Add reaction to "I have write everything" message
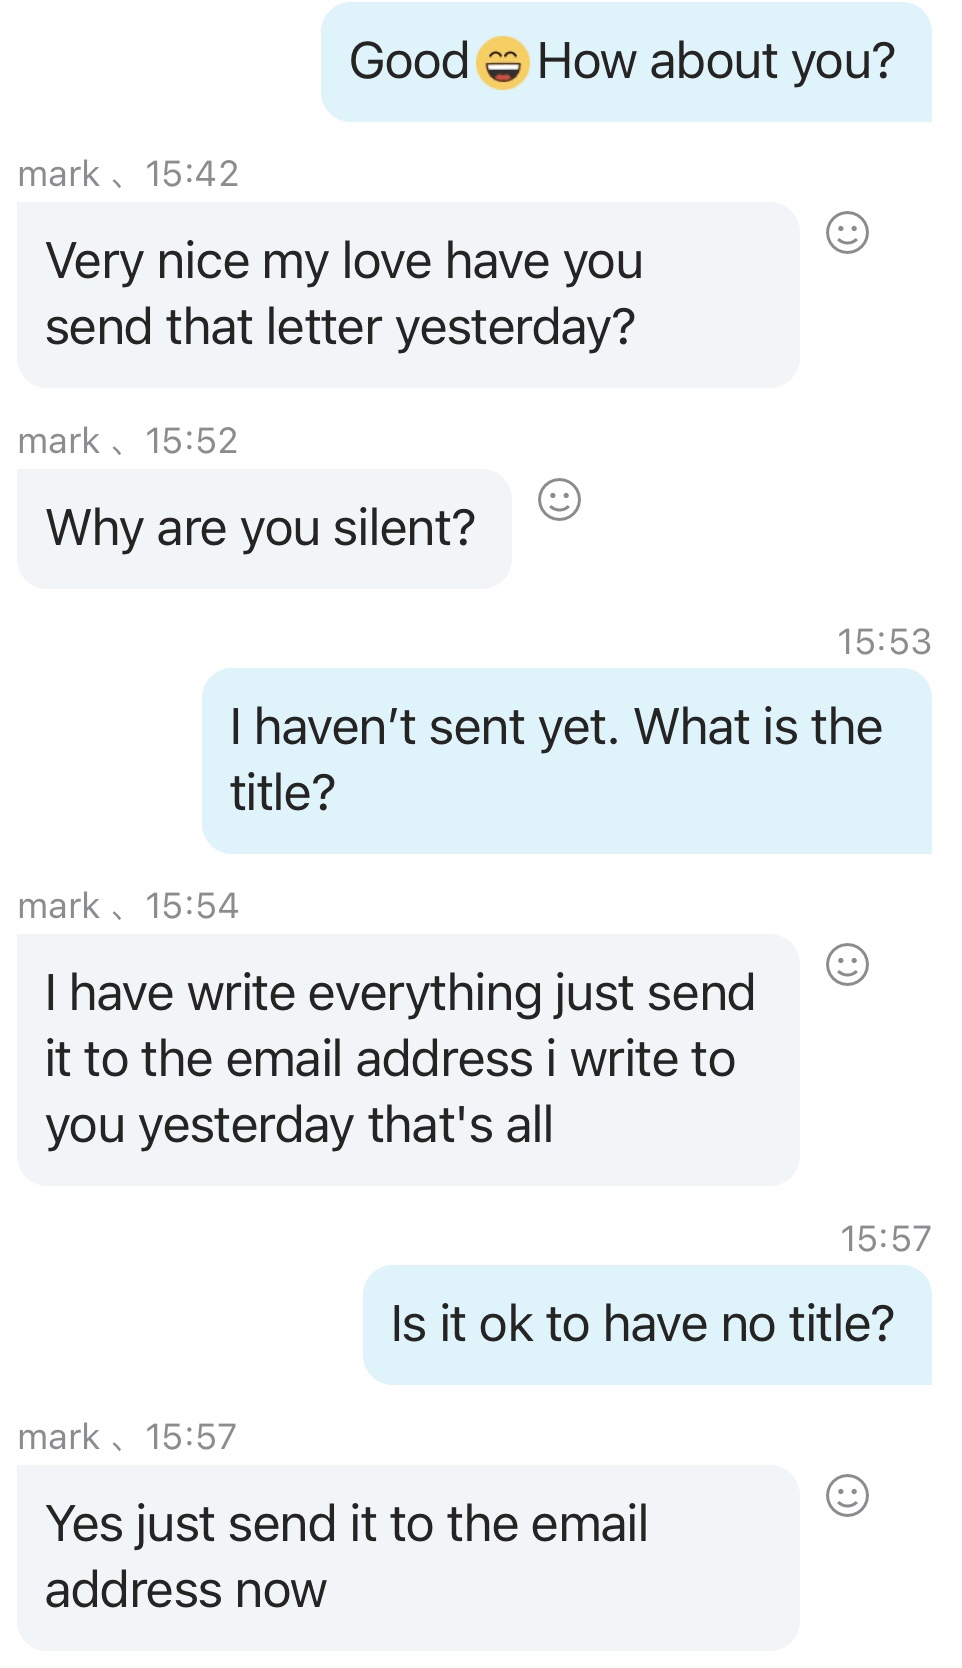 pos(847,965)
